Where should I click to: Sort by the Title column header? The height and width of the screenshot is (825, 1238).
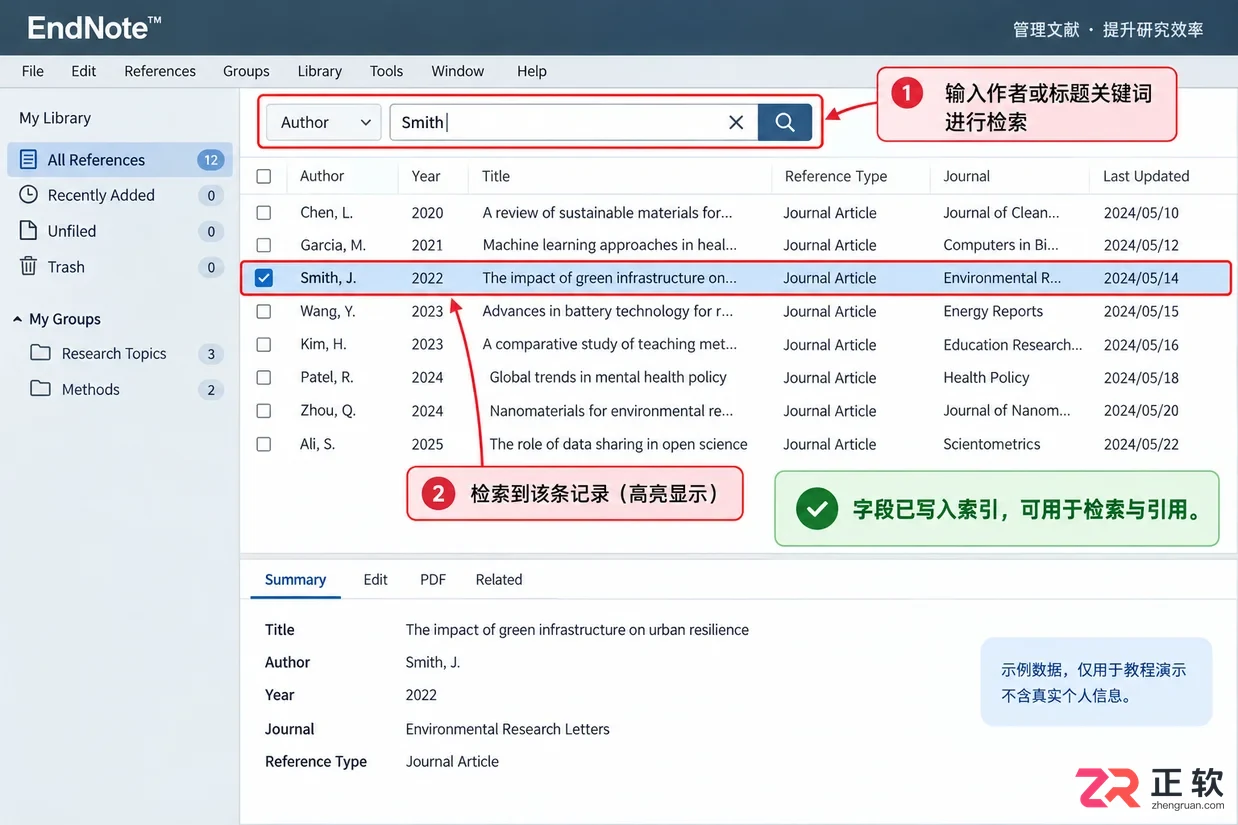[496, 176]
